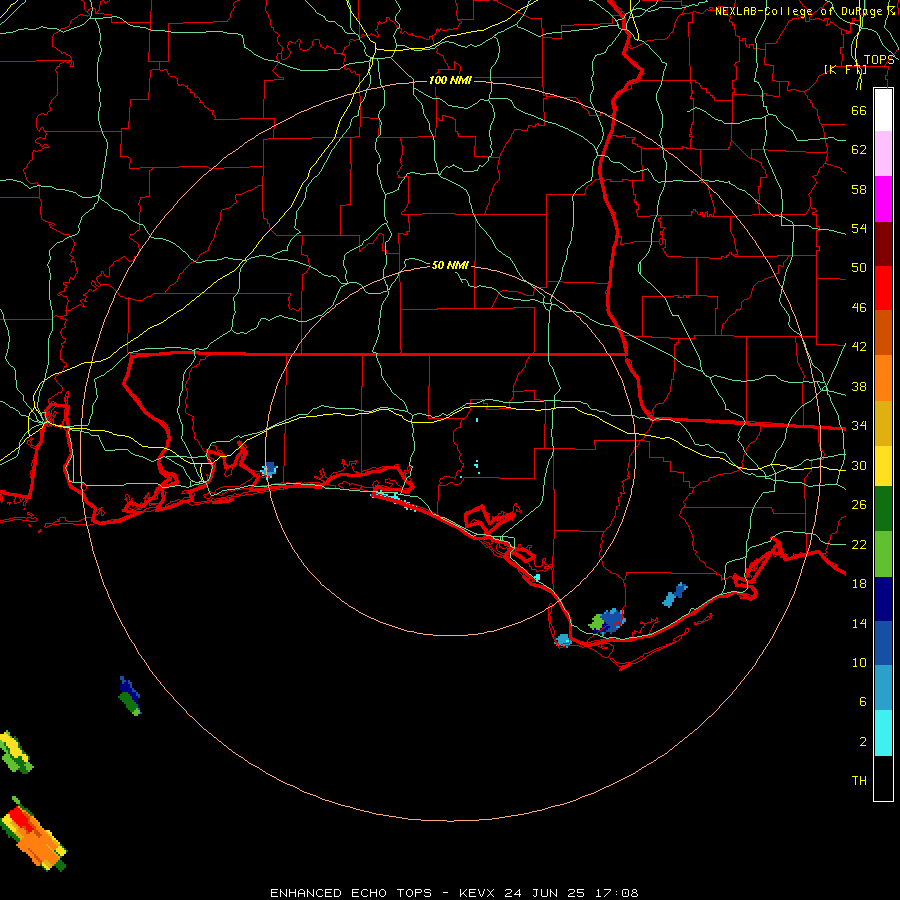This screenshot has height=900, width=900.
Task: Click the "42" scale label
Action: pyautogui.click(x=859, y=347)
